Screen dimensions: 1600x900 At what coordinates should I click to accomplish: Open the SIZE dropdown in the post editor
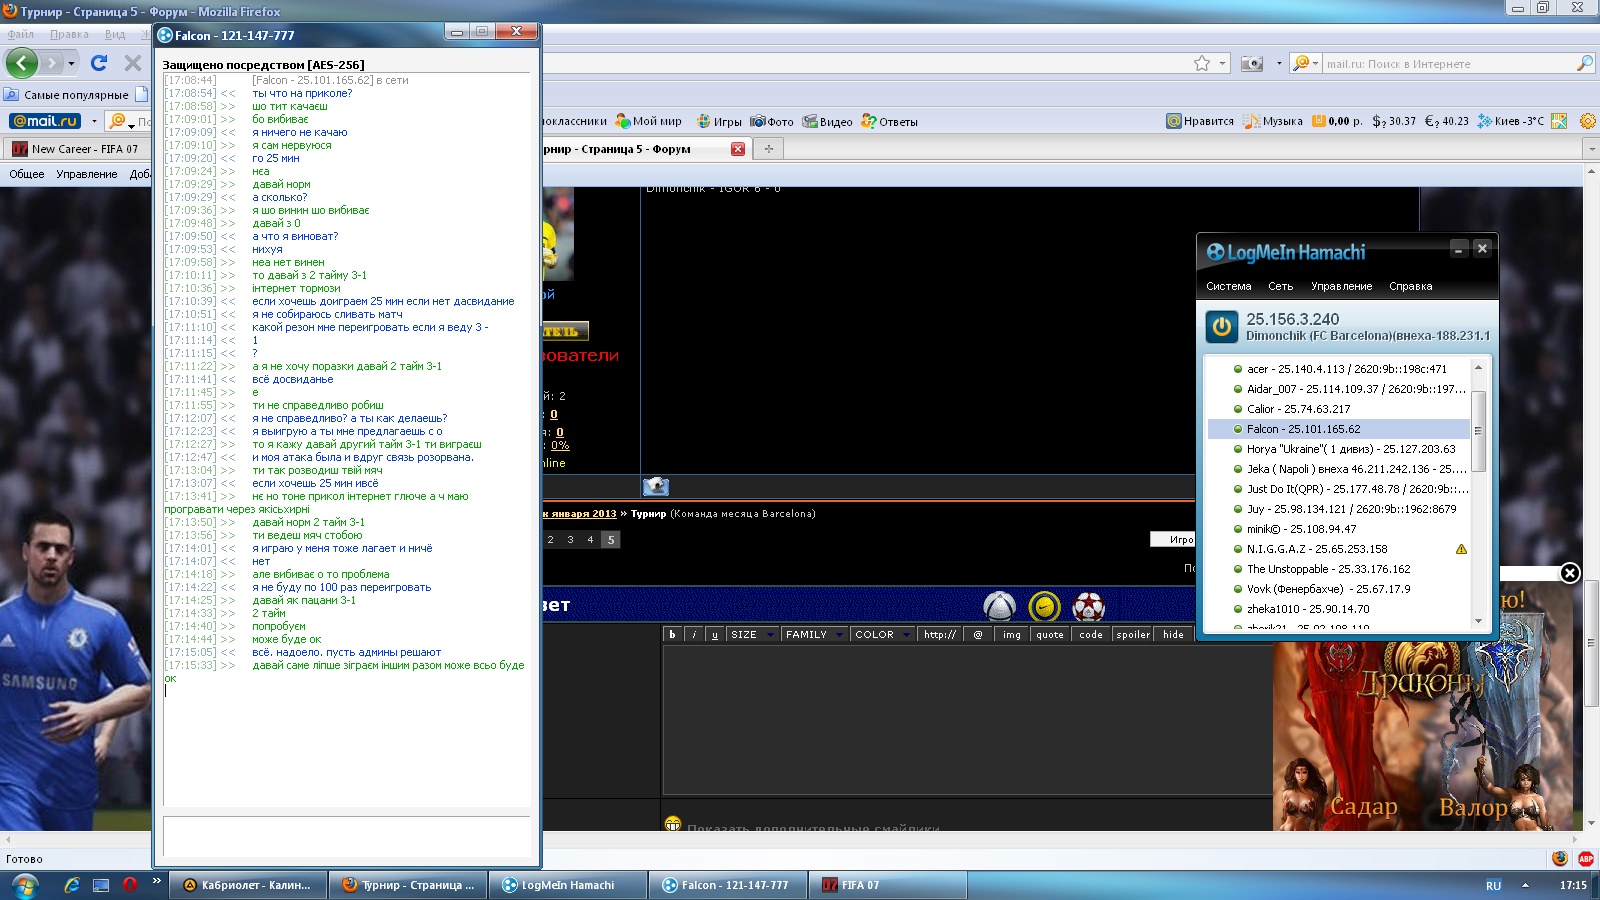tap(752, 634)
